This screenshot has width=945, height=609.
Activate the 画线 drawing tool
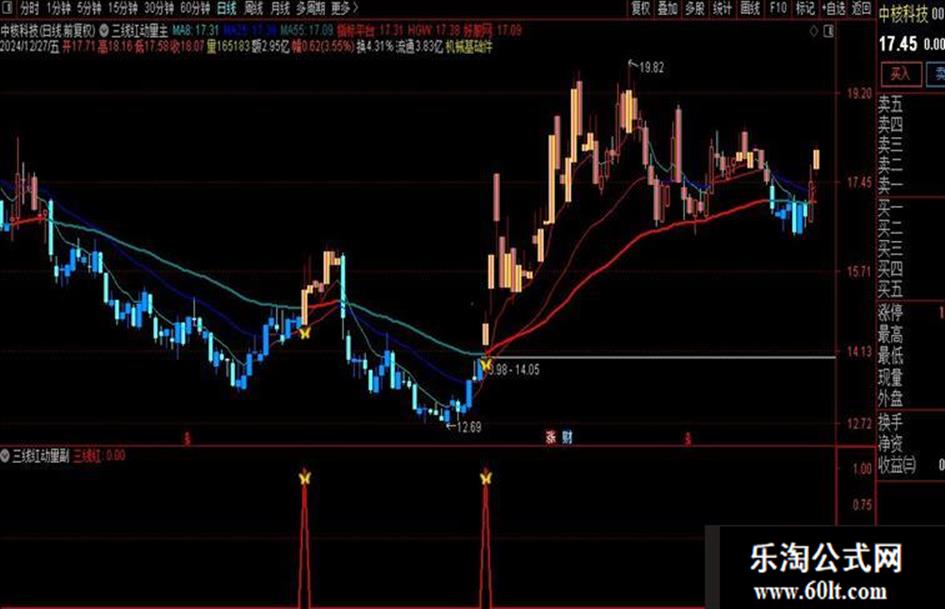pos(750,8)
